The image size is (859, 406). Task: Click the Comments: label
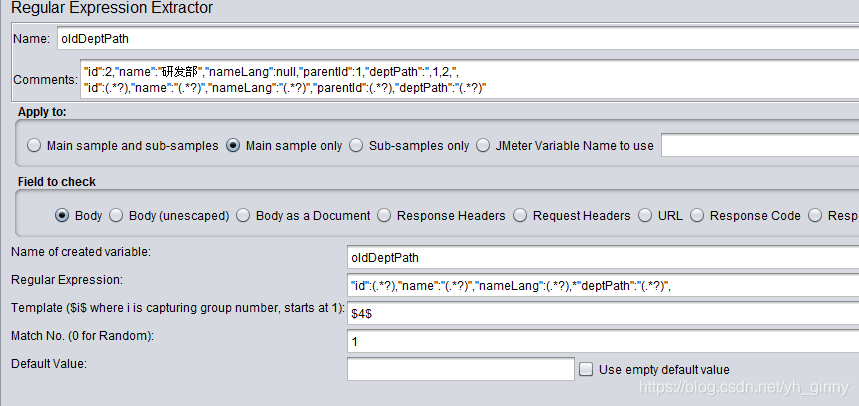(x=45, y=80)
